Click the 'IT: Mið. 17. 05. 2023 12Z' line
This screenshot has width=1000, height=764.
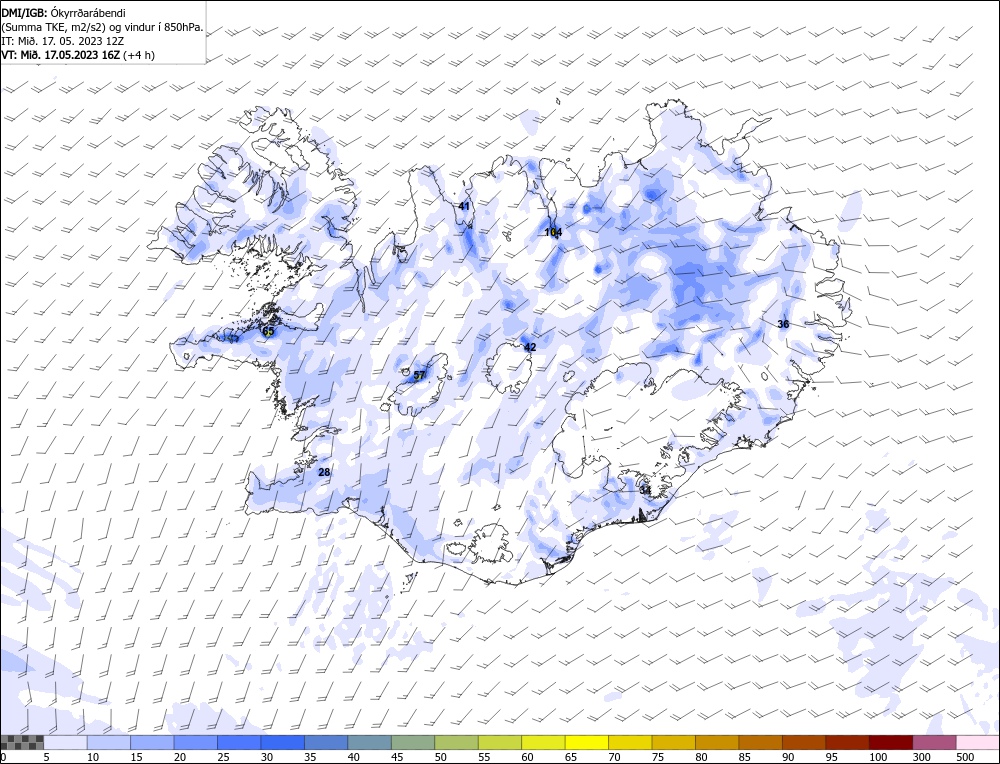62,41
